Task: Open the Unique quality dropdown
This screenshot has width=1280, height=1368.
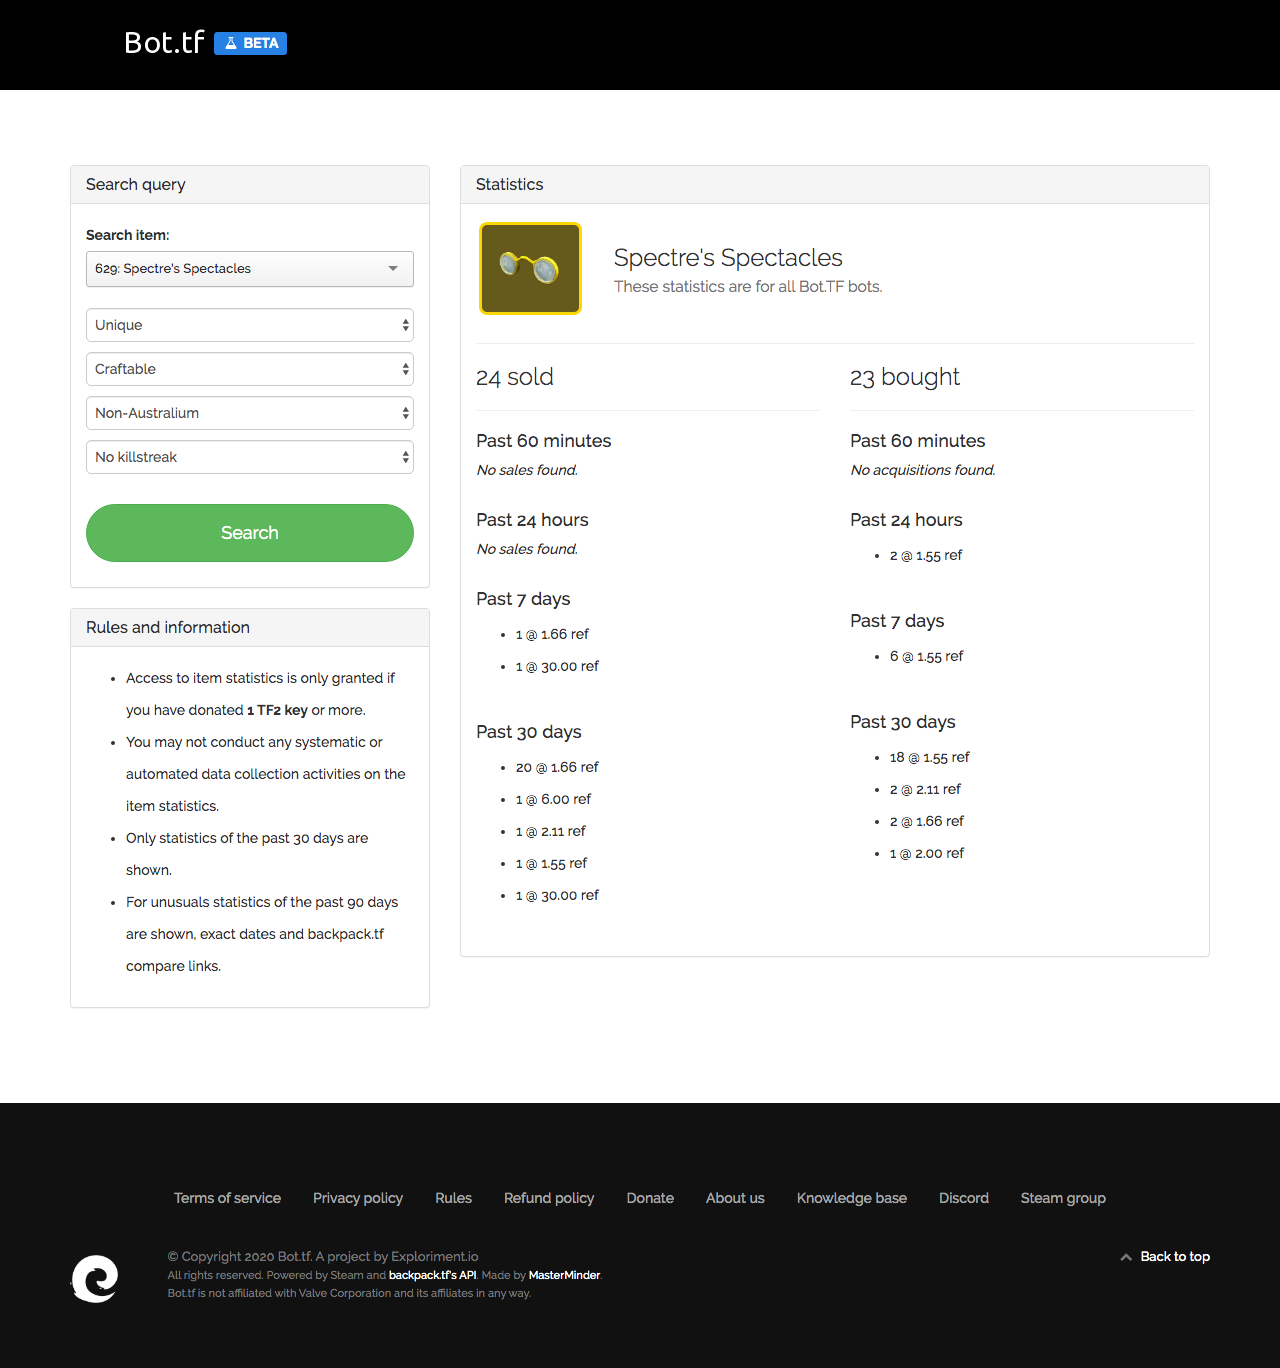Action: pyautogui.click(x=250, y=325)
